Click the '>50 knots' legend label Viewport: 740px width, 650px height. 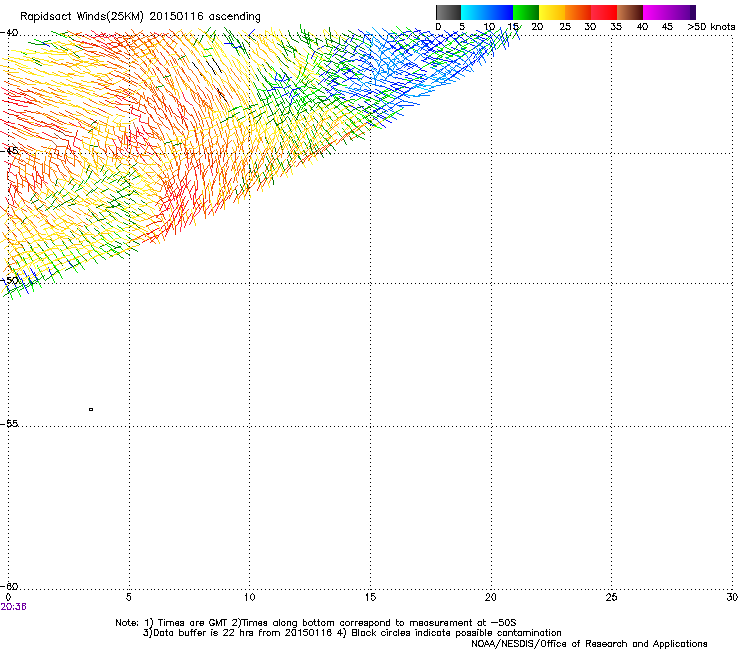click(711, 27)
